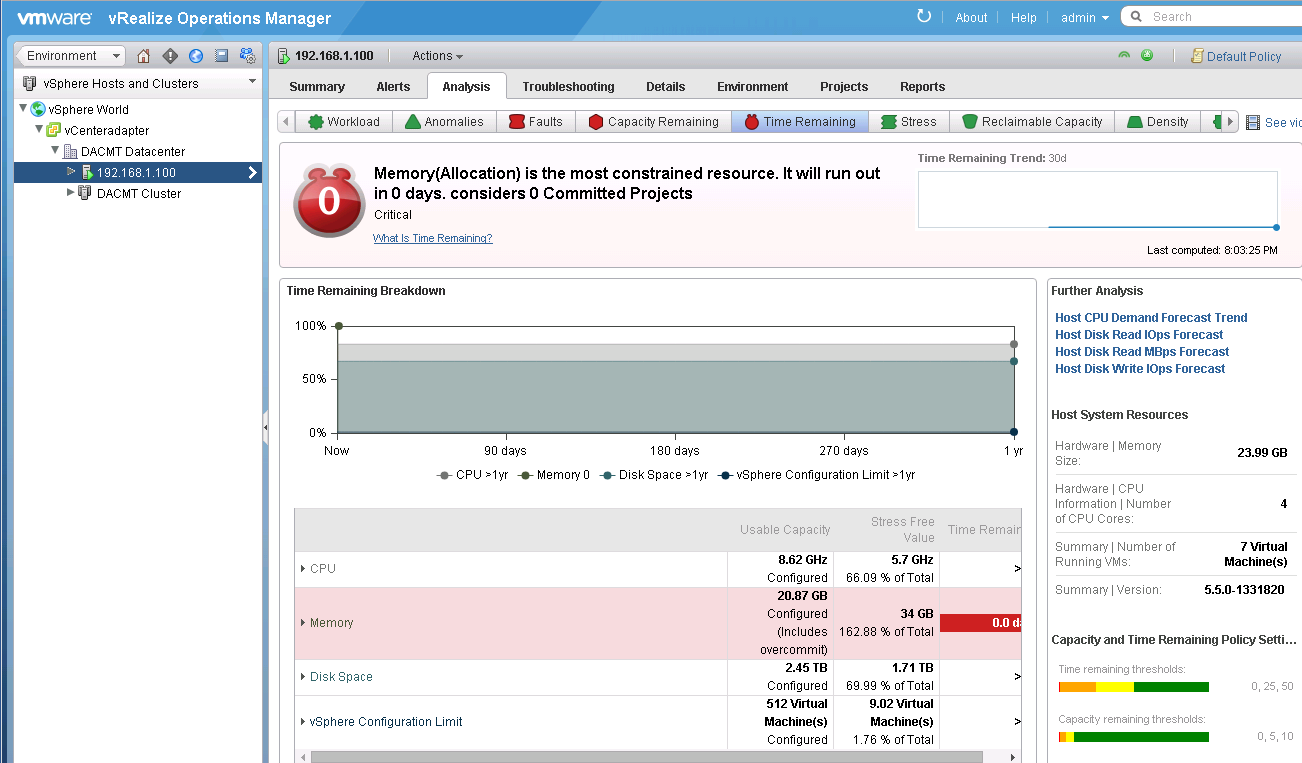Switch to the Alerts tab
The image size is (1302, 763).
pos(393,86)
